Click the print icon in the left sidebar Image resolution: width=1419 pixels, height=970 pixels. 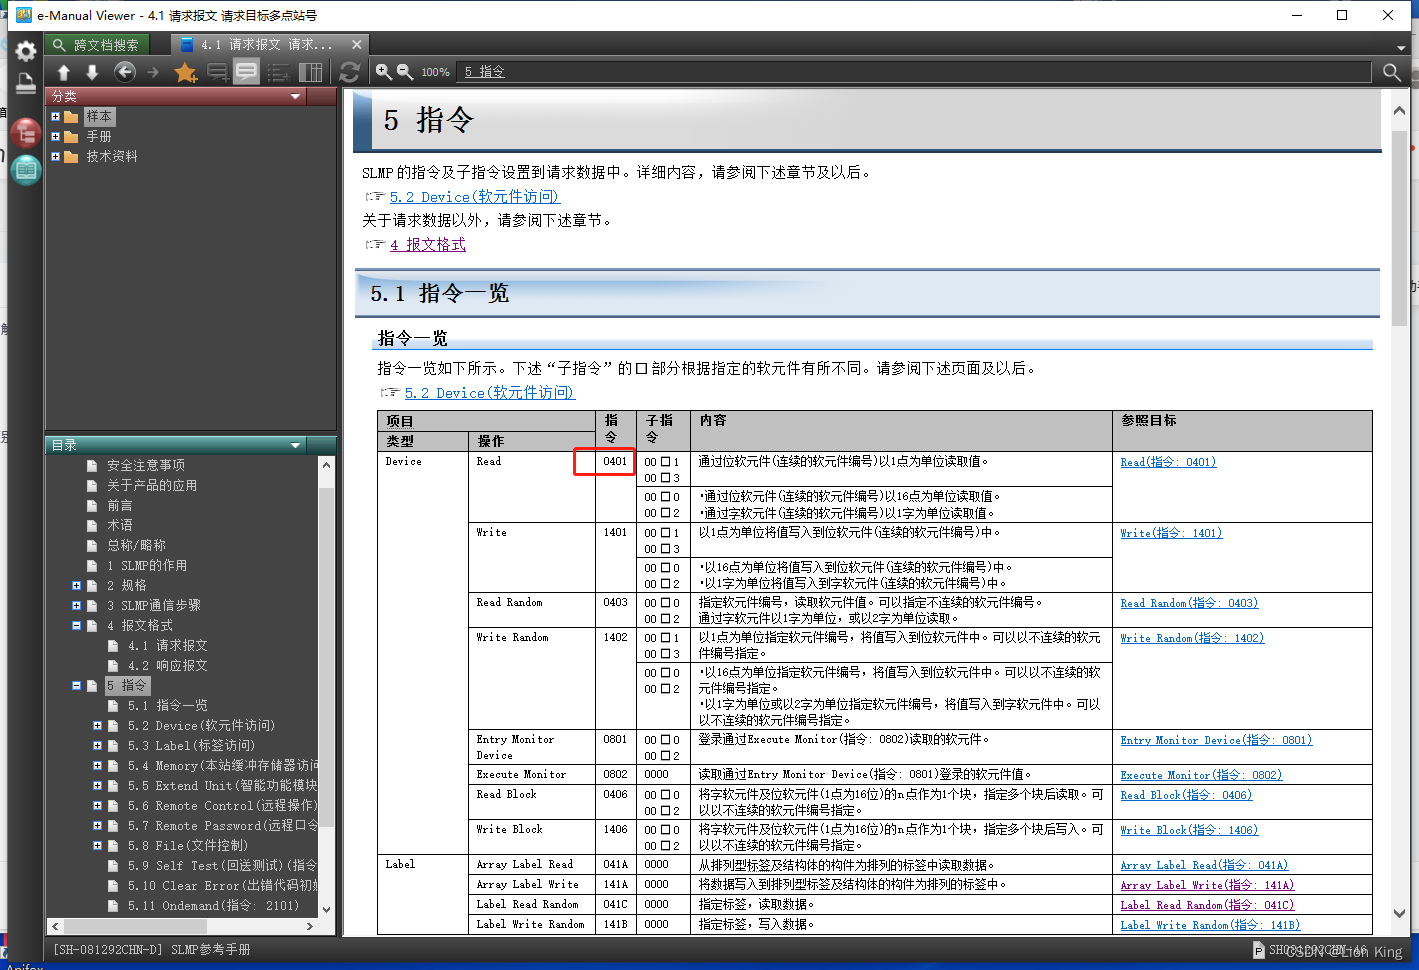[25, 84]
